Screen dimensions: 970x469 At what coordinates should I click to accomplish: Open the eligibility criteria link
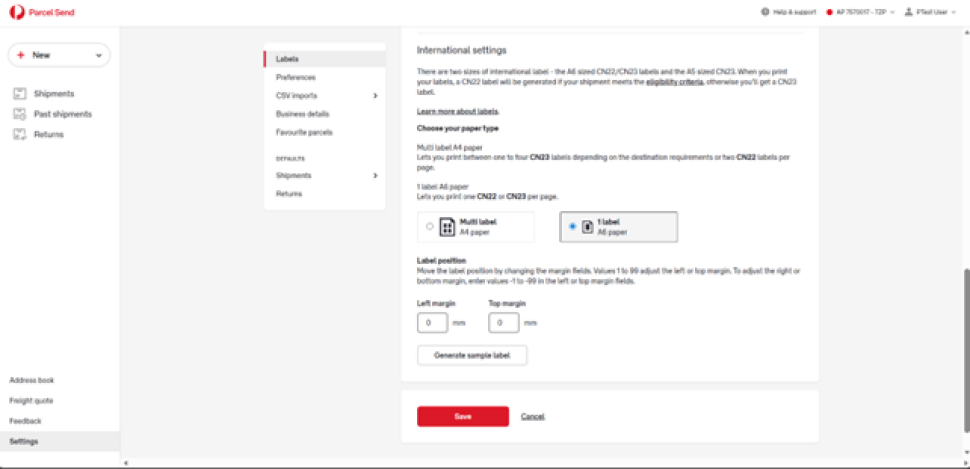coord(674,82)
